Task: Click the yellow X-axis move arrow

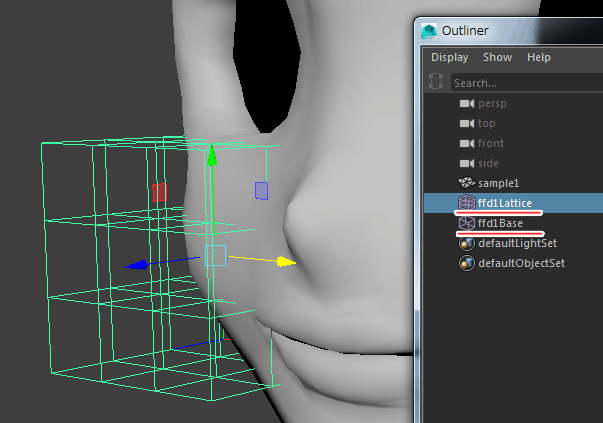Action: (x=286, y=262)
